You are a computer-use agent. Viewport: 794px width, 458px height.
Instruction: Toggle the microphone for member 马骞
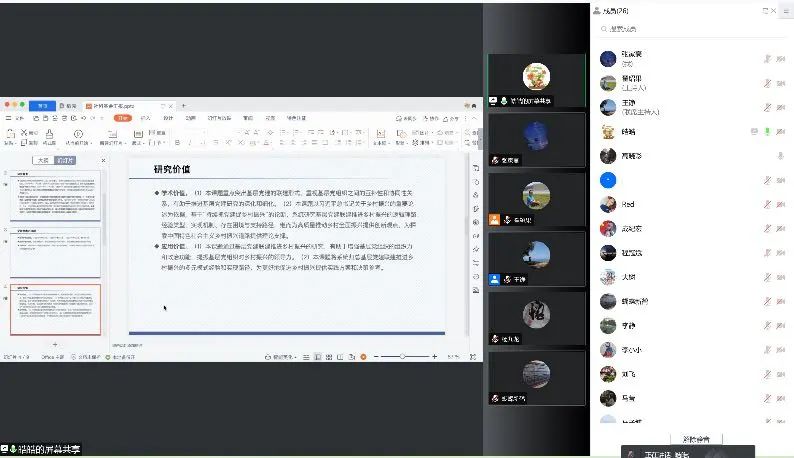click(767, 397)
